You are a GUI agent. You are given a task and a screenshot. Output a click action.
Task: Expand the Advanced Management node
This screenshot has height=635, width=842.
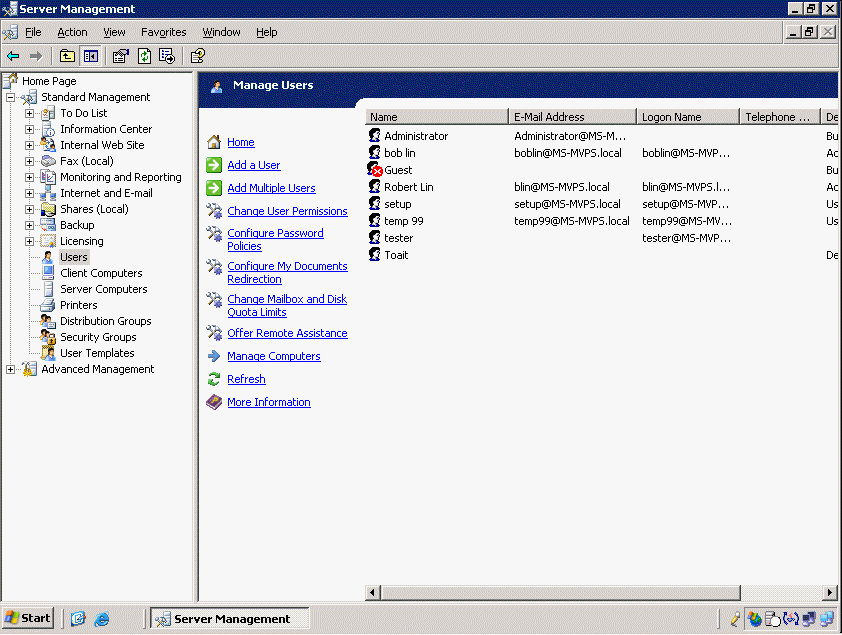(x=10, y=370)
